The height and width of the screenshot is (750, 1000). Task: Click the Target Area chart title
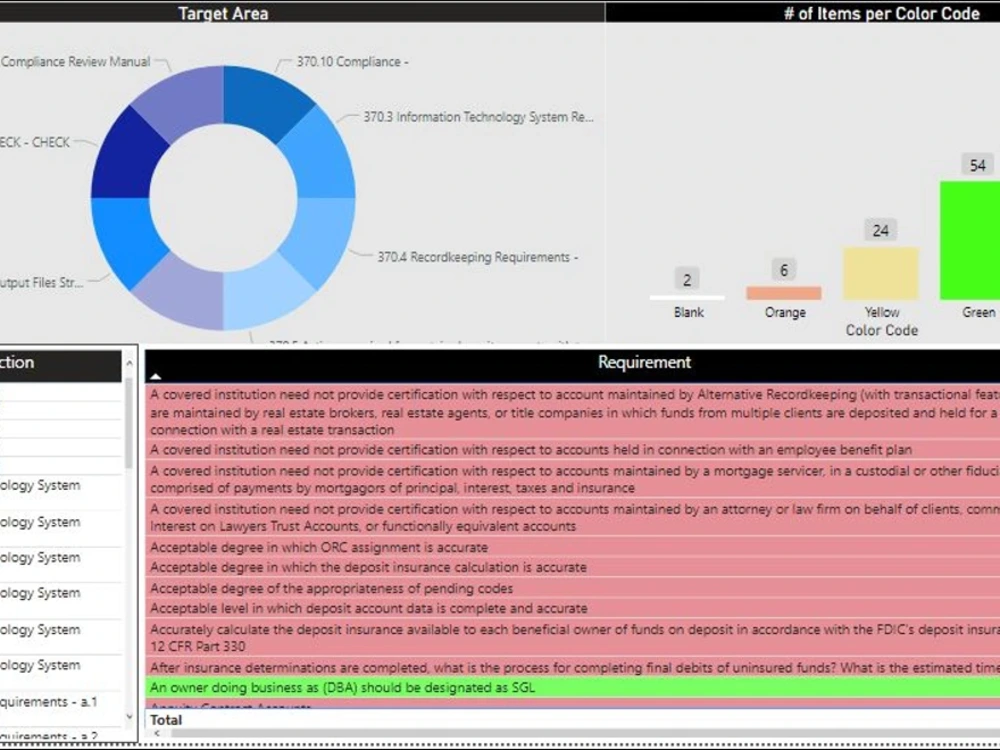(222, 13)
